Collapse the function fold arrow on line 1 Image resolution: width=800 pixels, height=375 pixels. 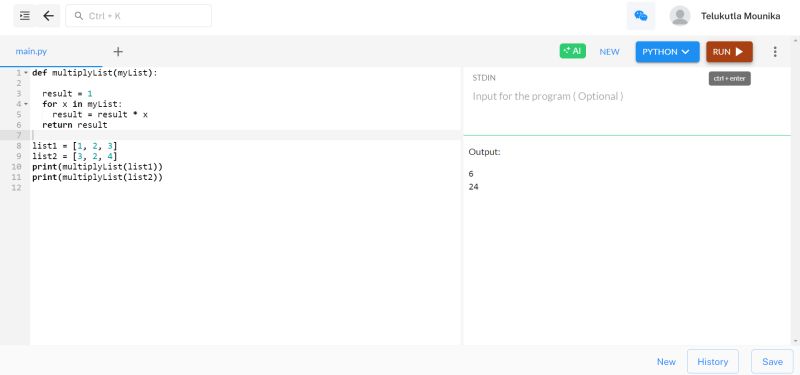(26, 73)
